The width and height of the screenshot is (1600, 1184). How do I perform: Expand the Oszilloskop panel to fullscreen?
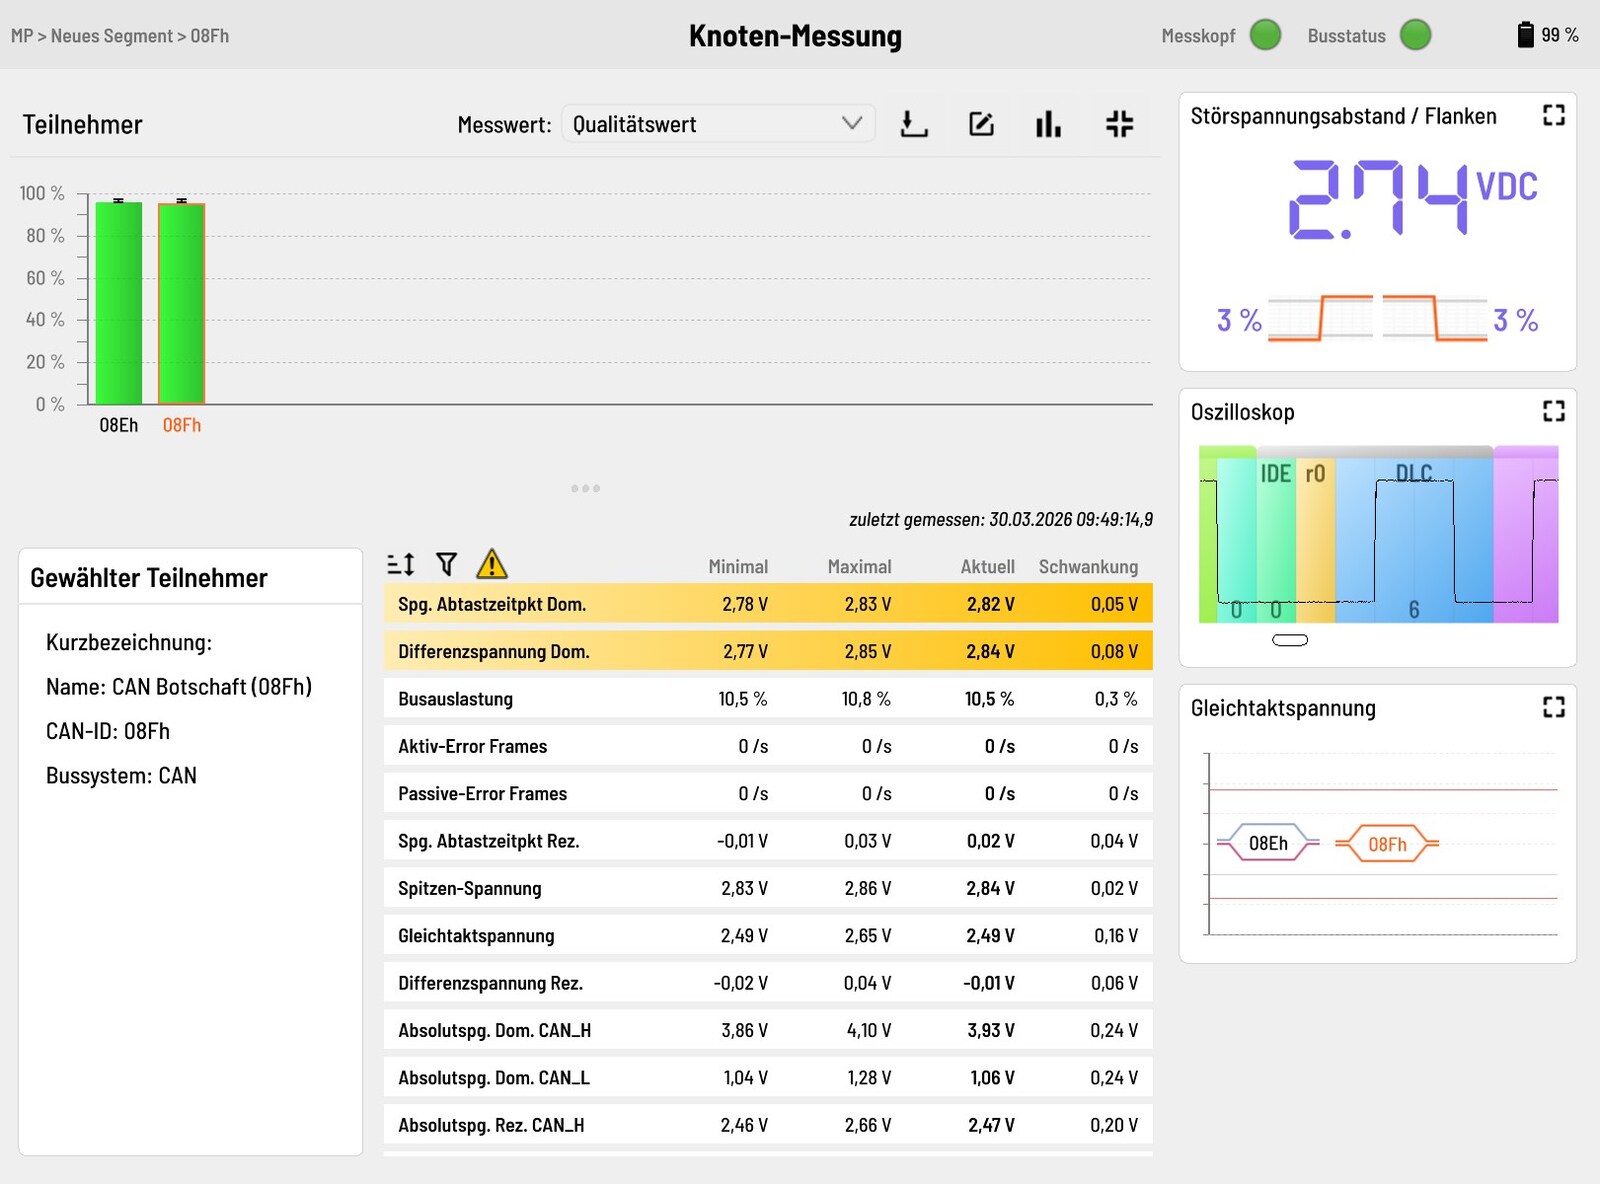pyautogui.click(x=1553, y=411)
